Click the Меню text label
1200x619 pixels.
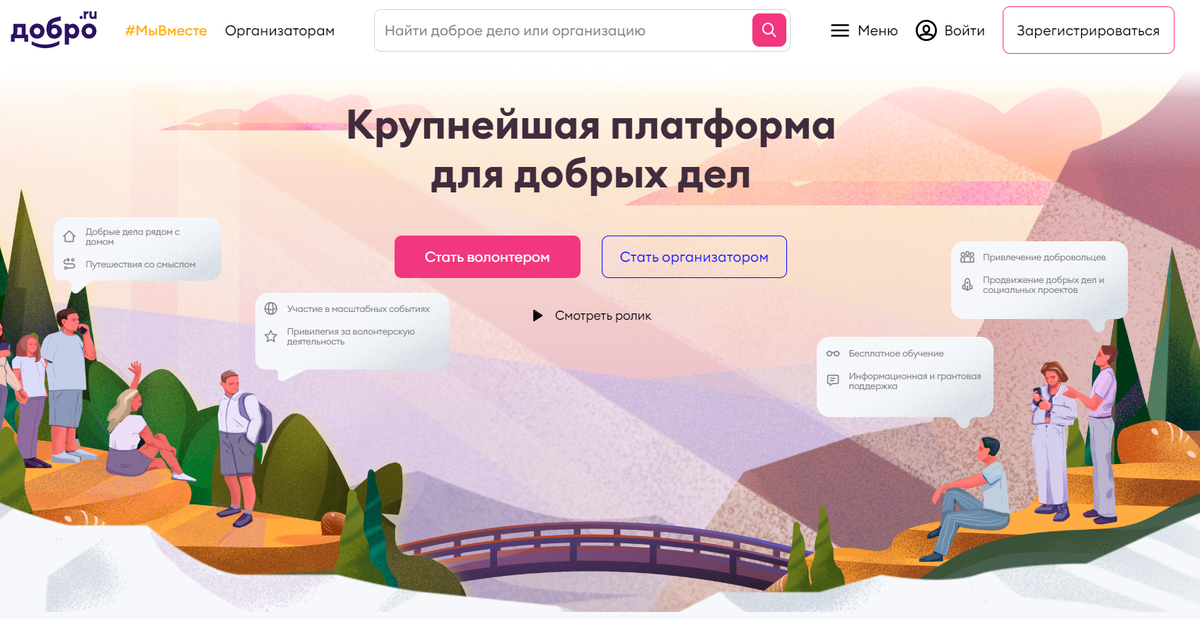coord(878,31)
